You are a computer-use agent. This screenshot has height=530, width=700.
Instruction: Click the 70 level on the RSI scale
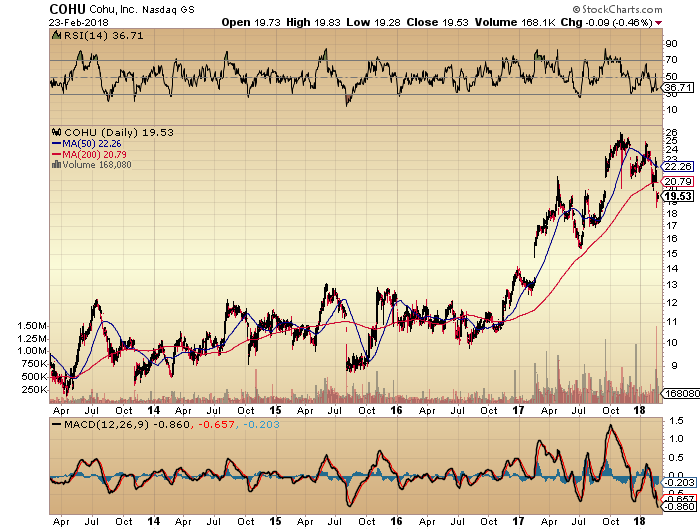click(x=671, y=59)
